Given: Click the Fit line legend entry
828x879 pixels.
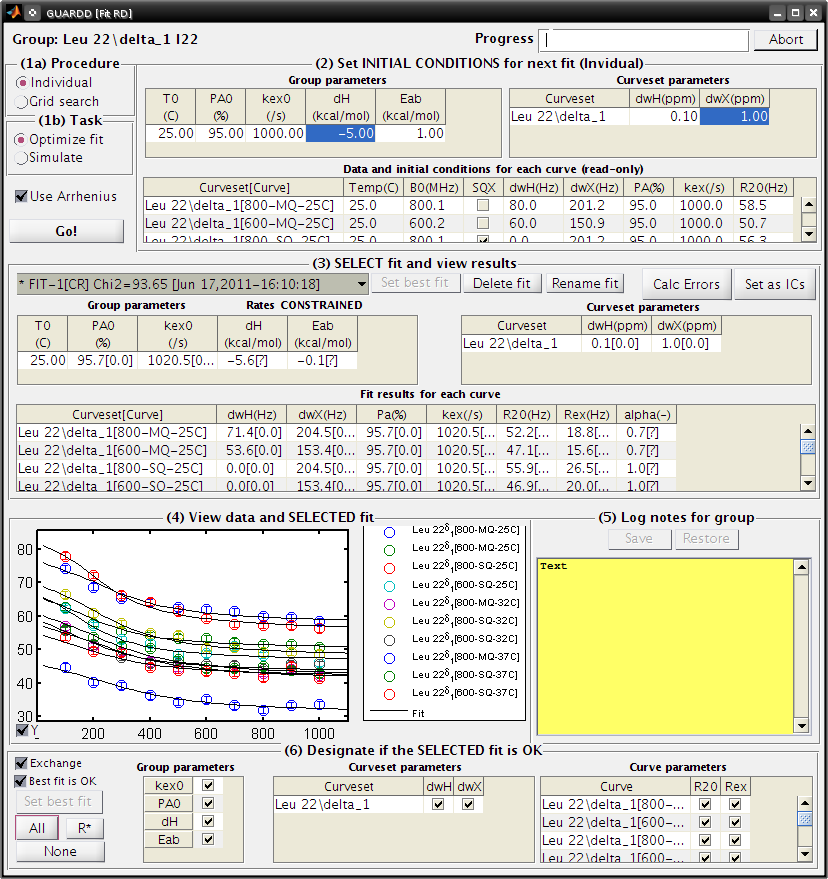Looking at the screenshot, I should coord(397,713).
